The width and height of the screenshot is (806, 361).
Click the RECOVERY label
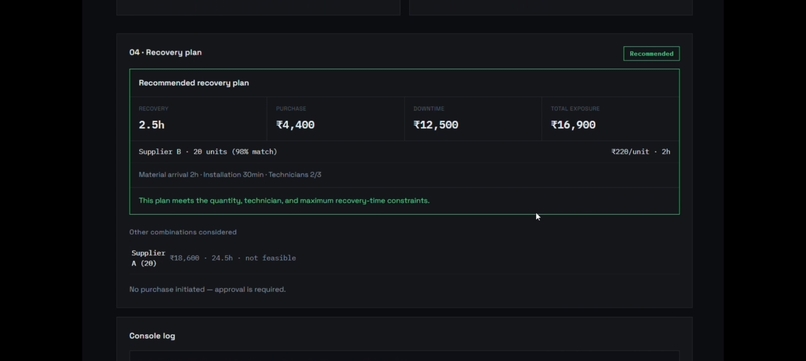point(153,109)
